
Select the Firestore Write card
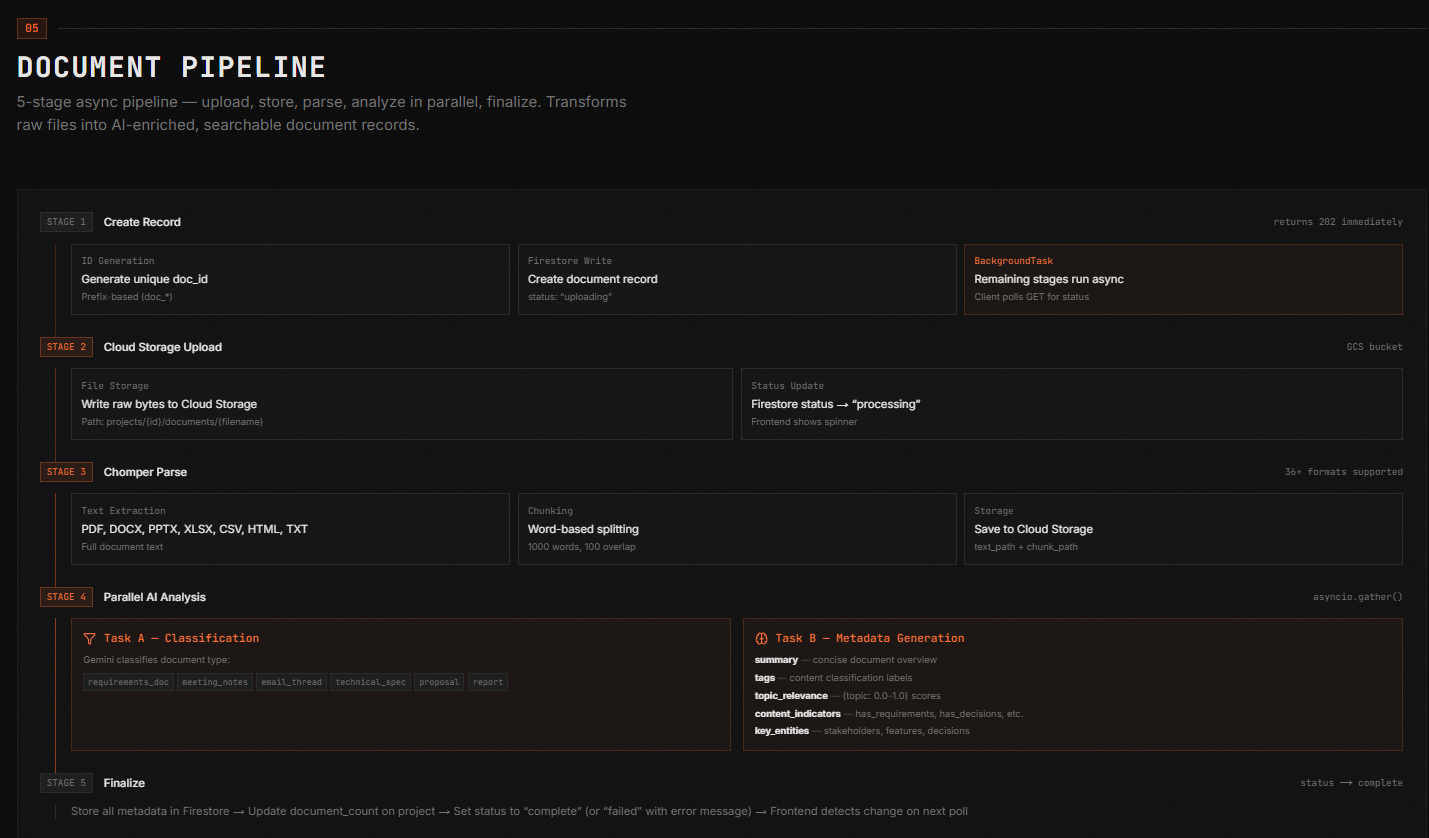pyautogui.click(x=736, y=279)
